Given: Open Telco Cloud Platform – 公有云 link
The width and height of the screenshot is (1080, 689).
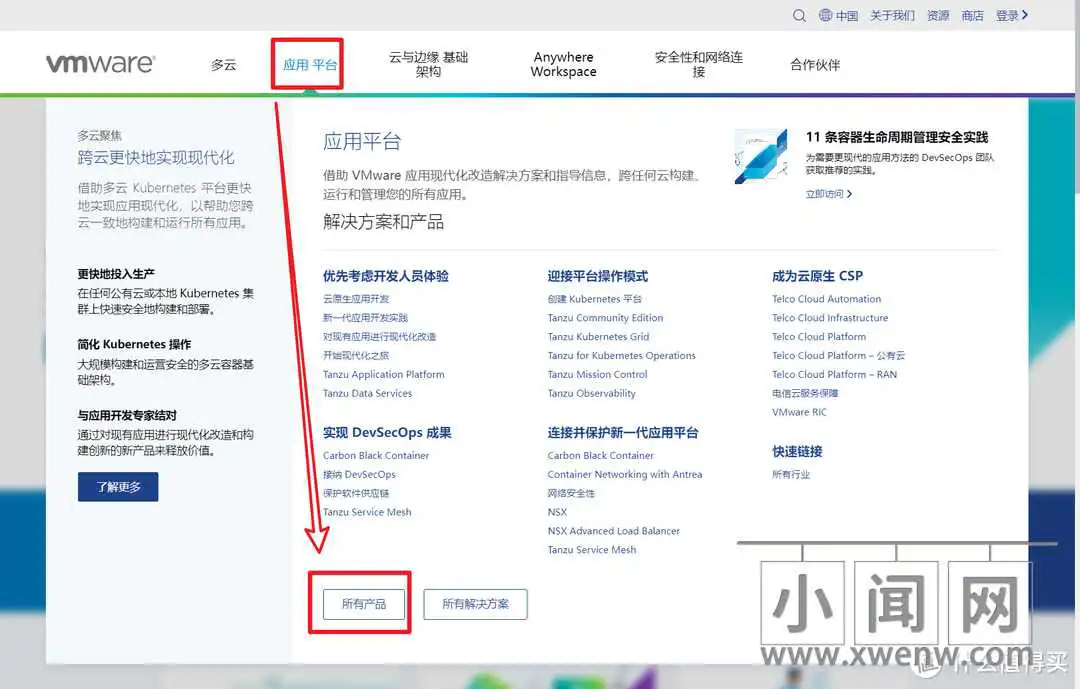Looking at the screenshot, I should (838, 356).
